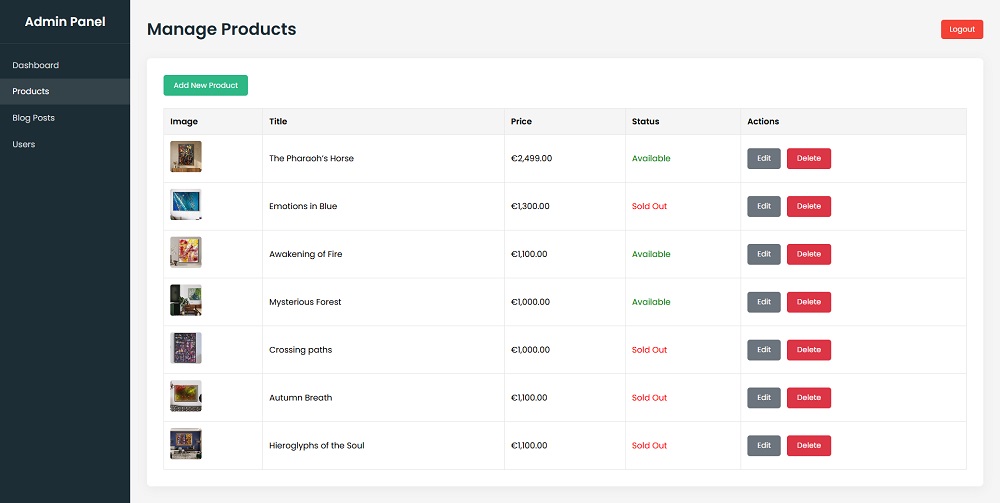Image resolution: width=1000 pixels, height=503 pixels.
Task: Delete Hieroglyphs of the Soul product
Action: pyautogui.click(x=808, y=446)
